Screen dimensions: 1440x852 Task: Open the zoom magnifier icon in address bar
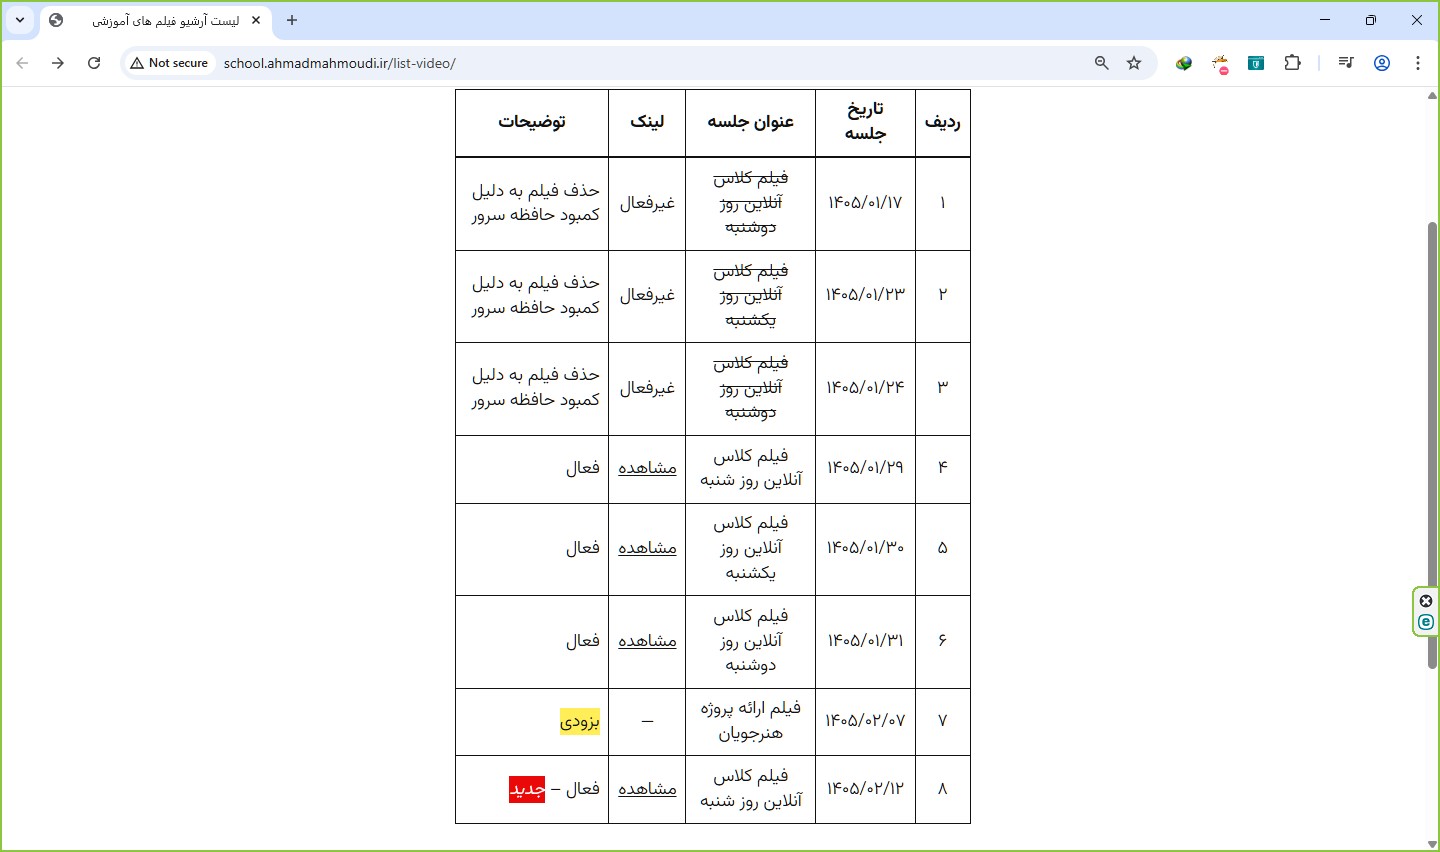click(x=1102, y=63)
